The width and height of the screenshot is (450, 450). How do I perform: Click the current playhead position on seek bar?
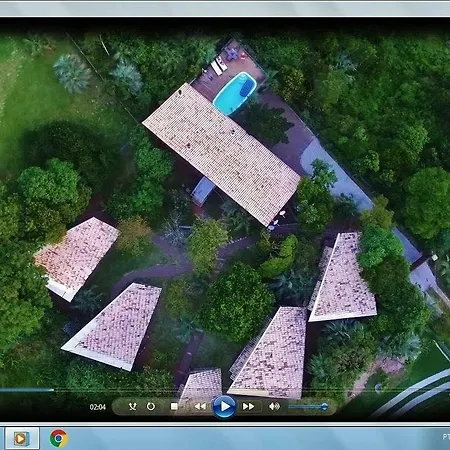click(x=53, y=389)
